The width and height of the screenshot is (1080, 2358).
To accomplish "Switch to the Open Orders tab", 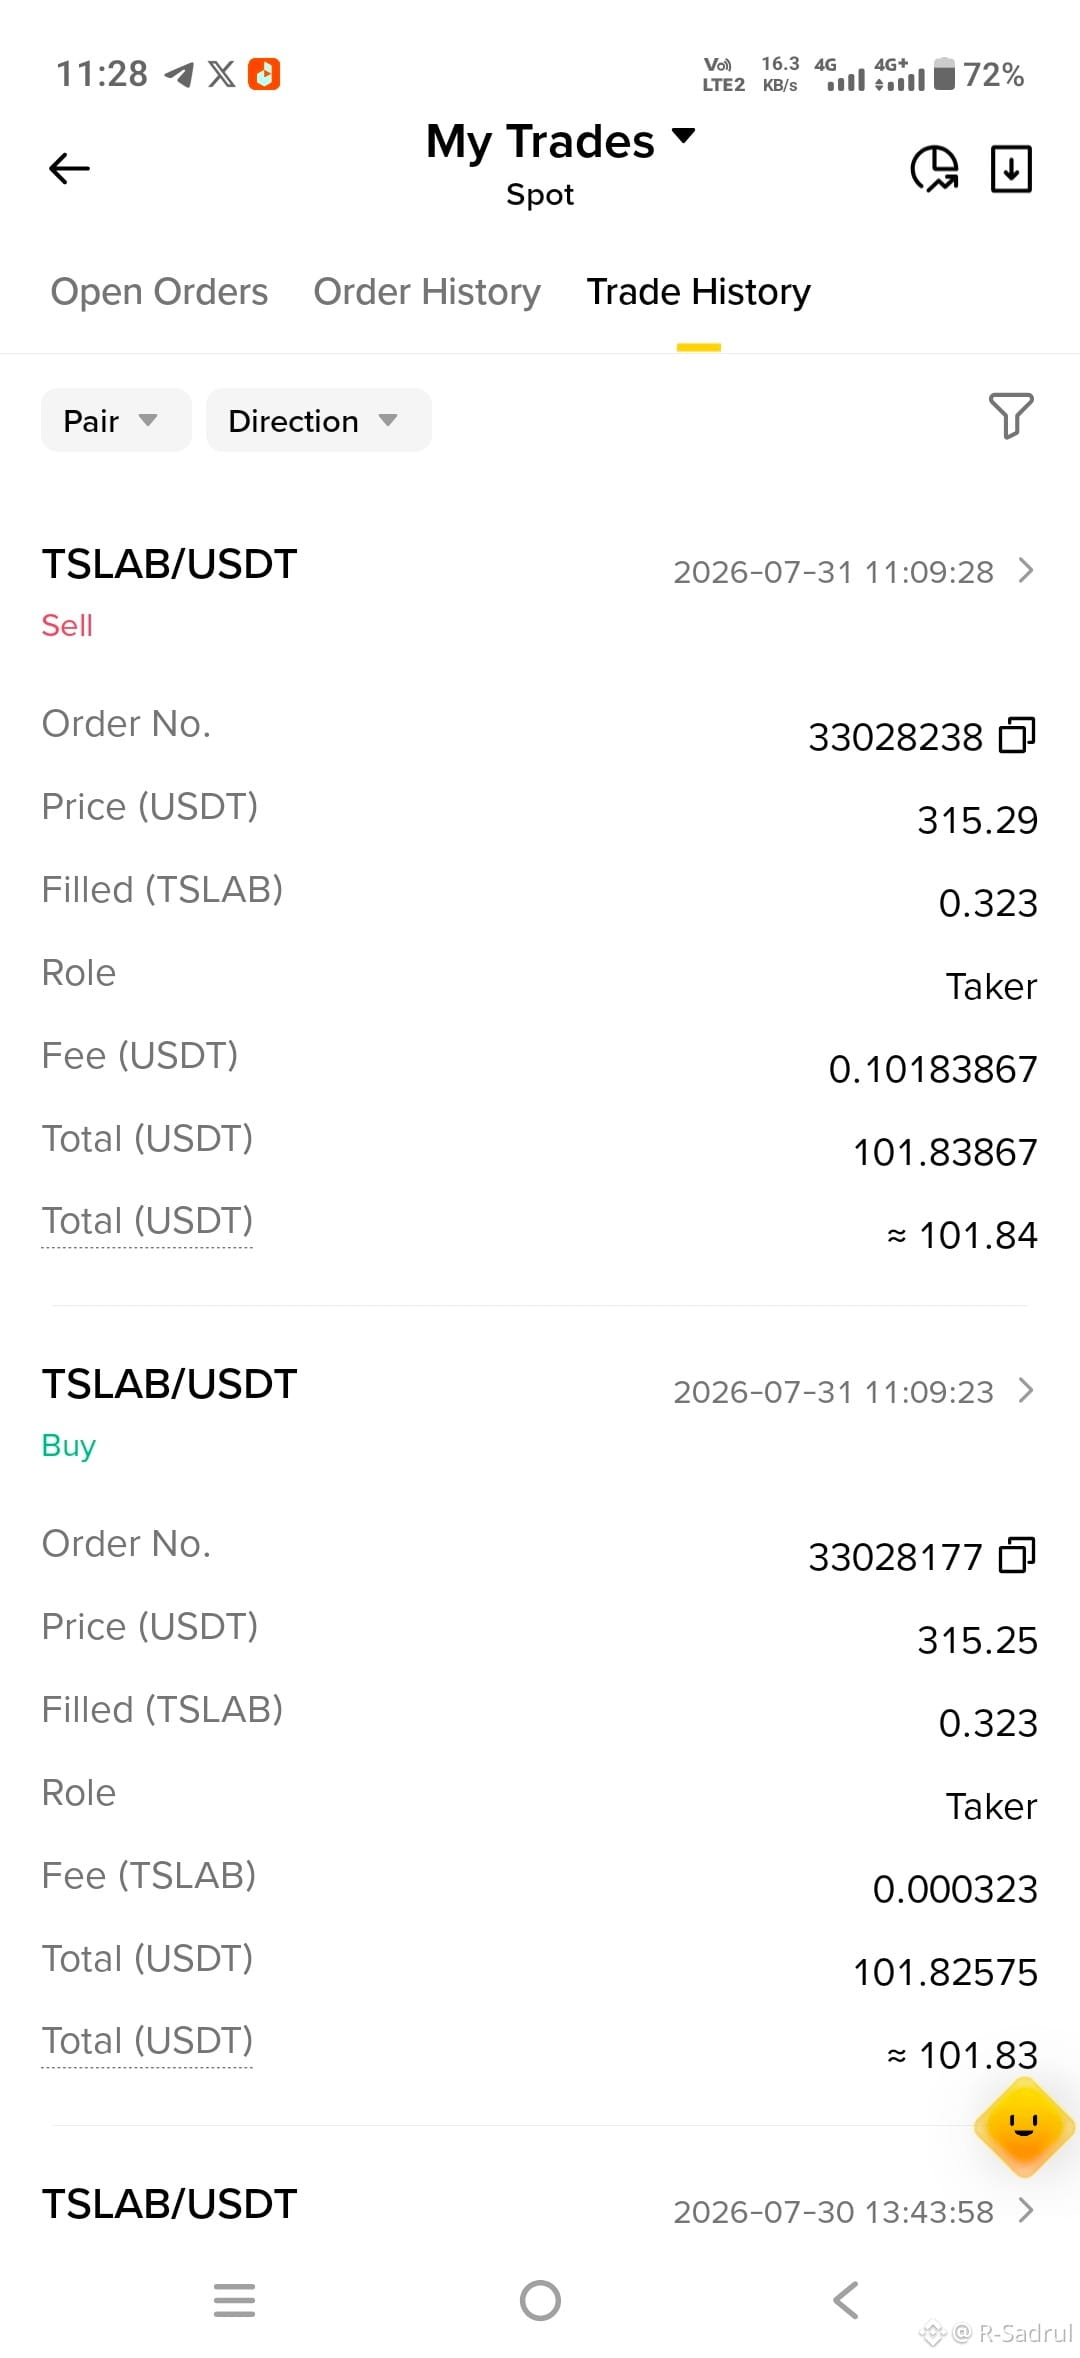I will click(x=159, y=292).
